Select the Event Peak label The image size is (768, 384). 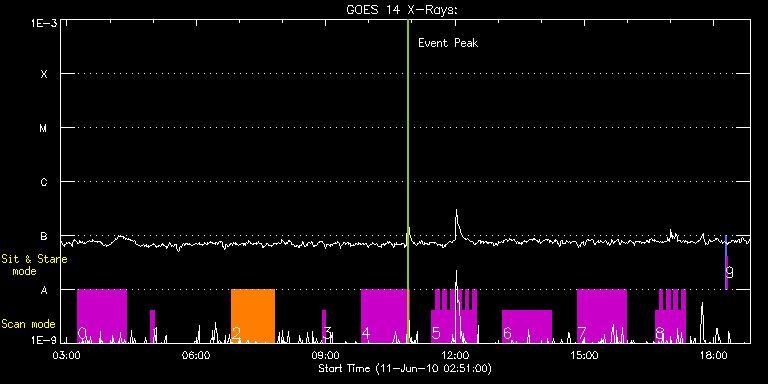[448, 43]
